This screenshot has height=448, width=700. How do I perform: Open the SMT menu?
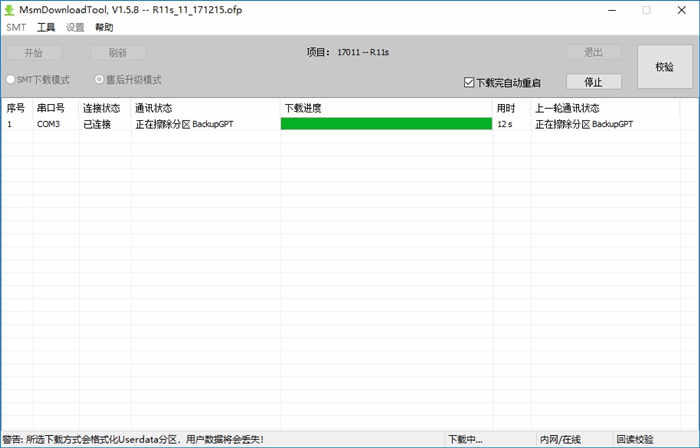point(16,28)
